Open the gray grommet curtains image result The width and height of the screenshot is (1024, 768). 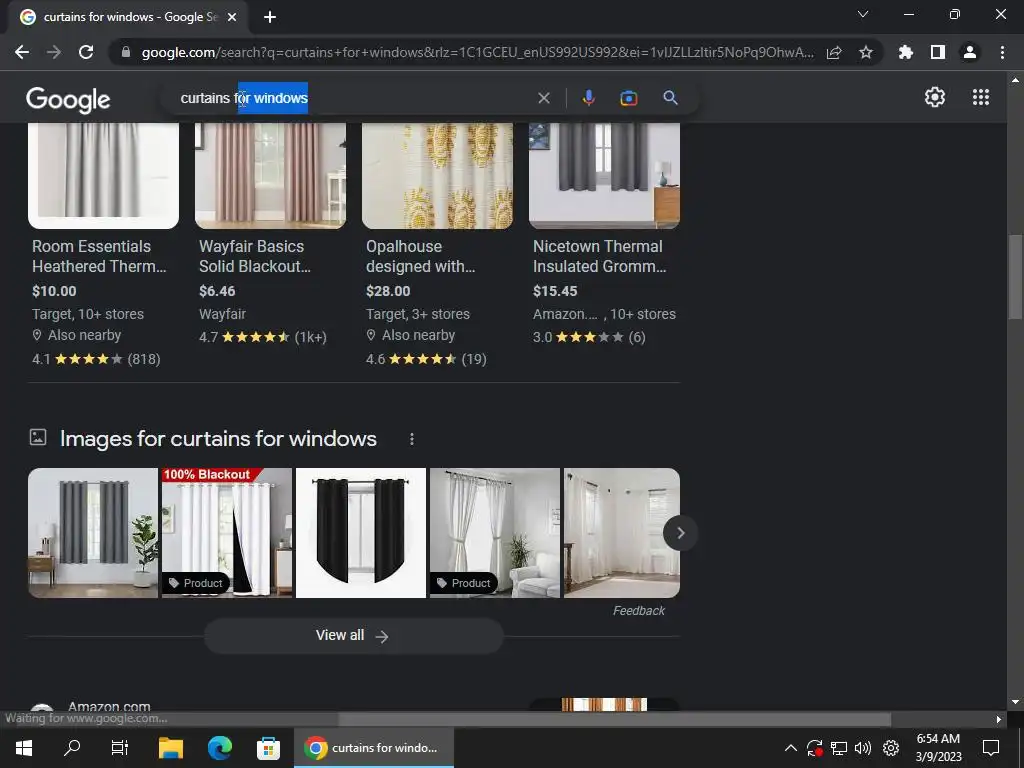point(93,533)
